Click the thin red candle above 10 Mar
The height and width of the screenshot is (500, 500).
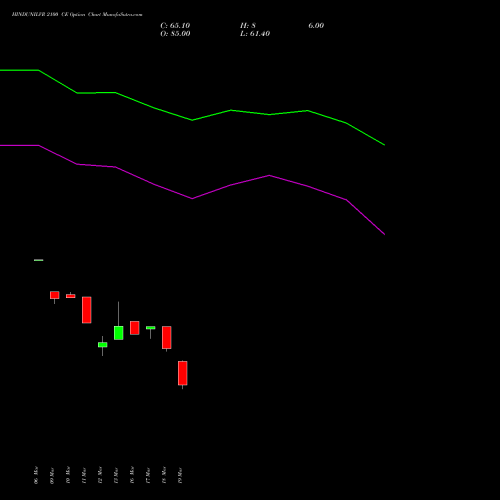(71, 296)
